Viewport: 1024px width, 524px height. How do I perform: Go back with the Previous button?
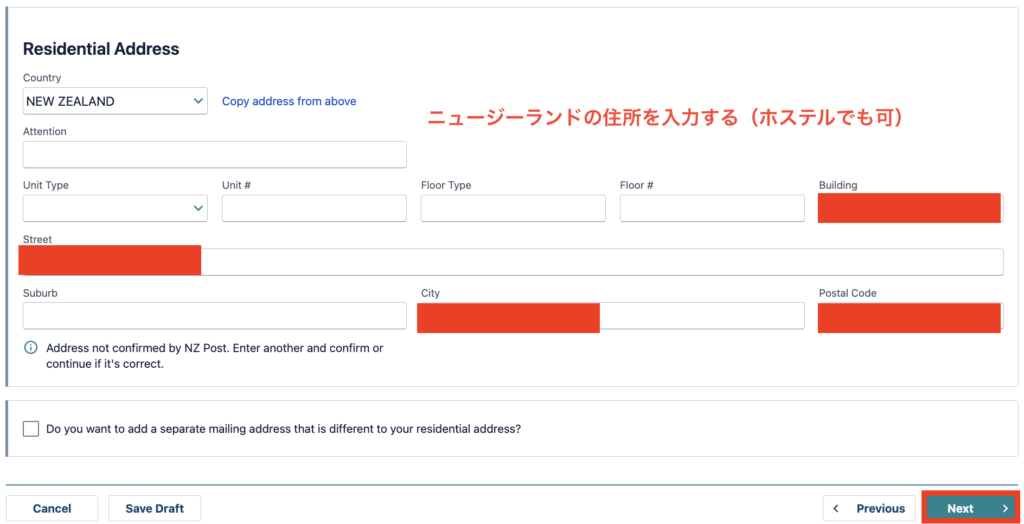[869, 508]
